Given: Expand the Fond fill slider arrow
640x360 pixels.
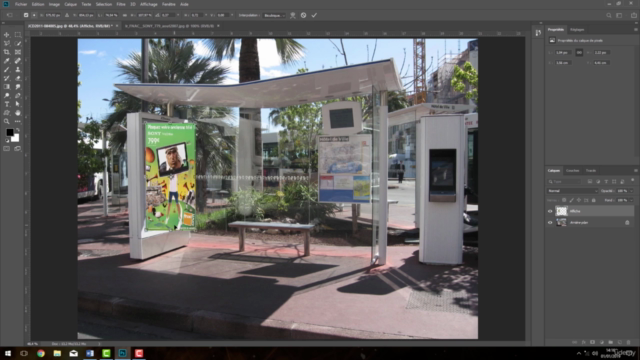Looking at the screenshot, I should 631,200.
